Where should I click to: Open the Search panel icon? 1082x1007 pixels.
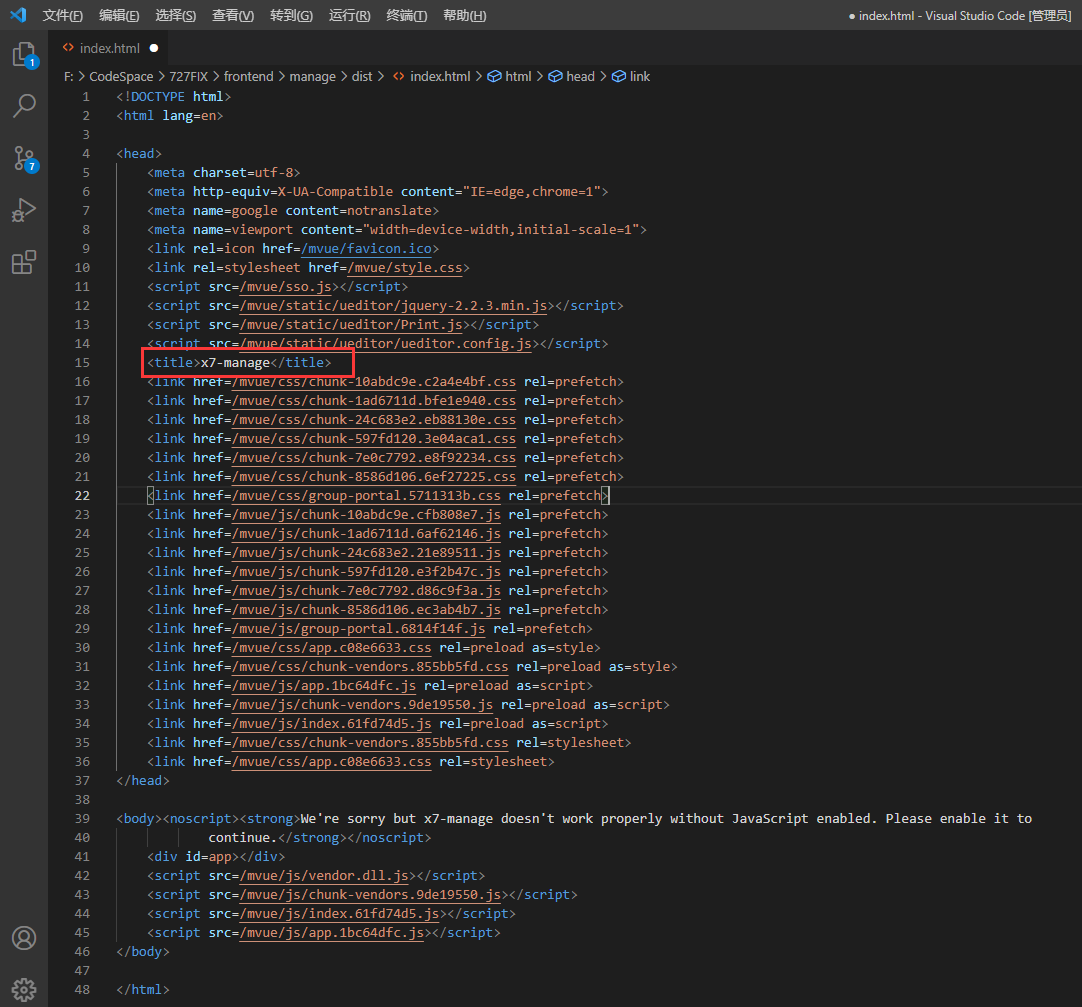[24, 106]
